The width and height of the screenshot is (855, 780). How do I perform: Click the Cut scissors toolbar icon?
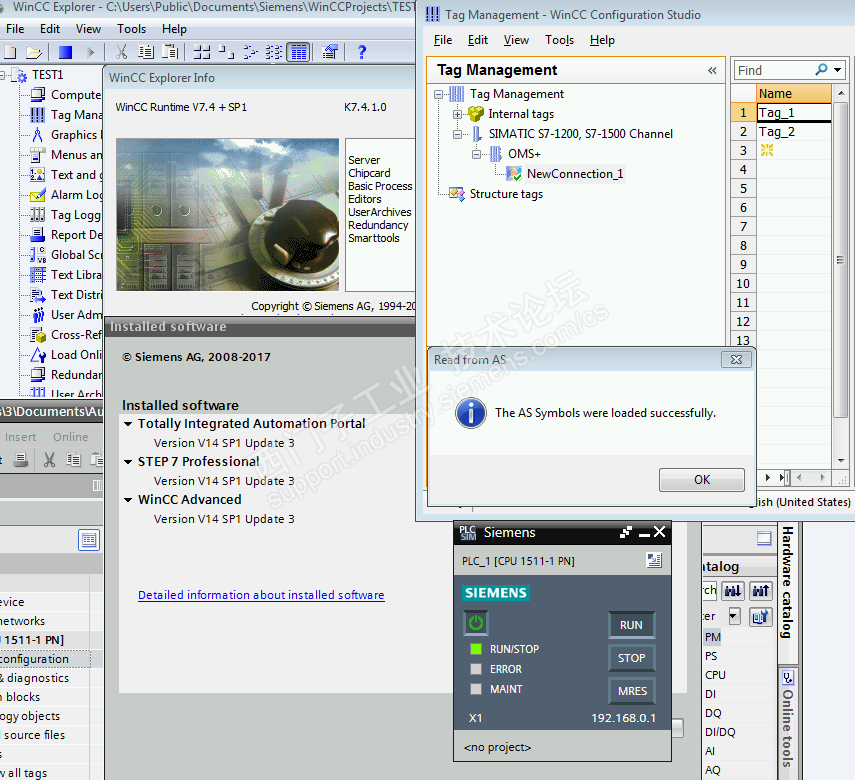121,52
